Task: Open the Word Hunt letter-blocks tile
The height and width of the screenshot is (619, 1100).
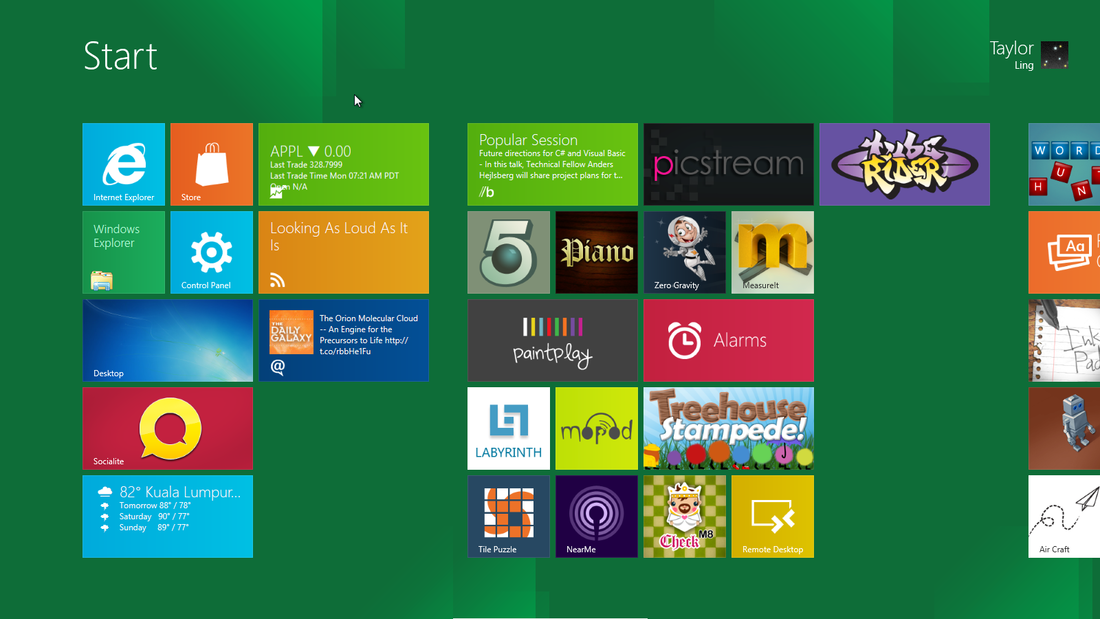Action: (1064, 164)
